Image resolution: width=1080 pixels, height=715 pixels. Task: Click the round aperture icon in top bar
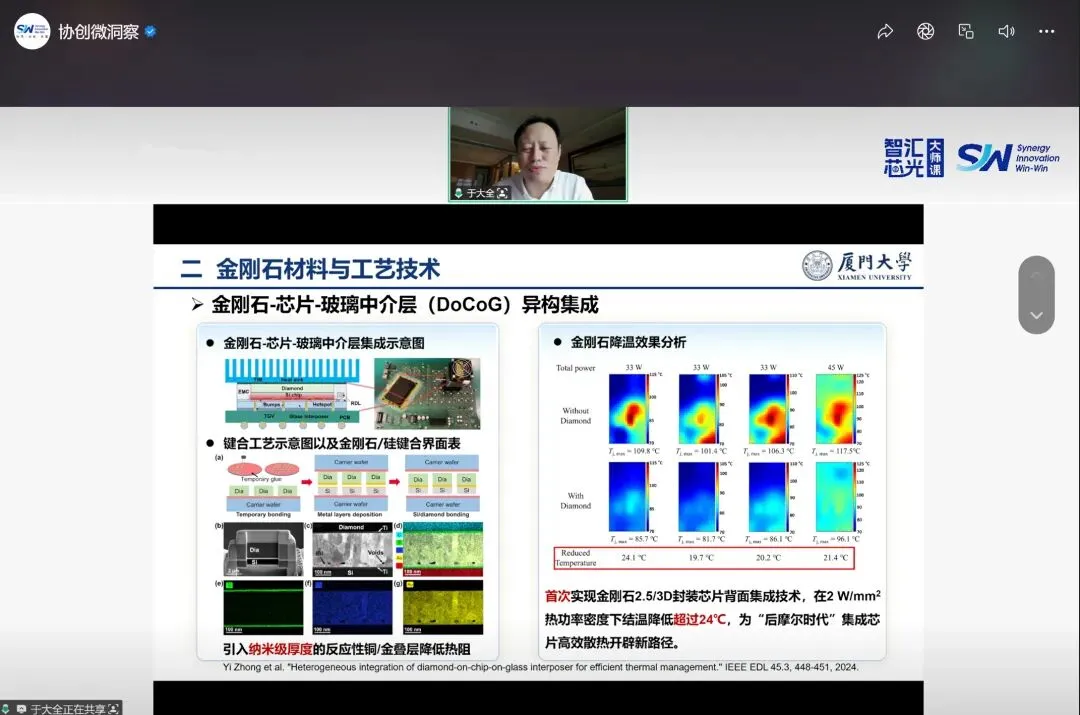click(x=925, y=31)
